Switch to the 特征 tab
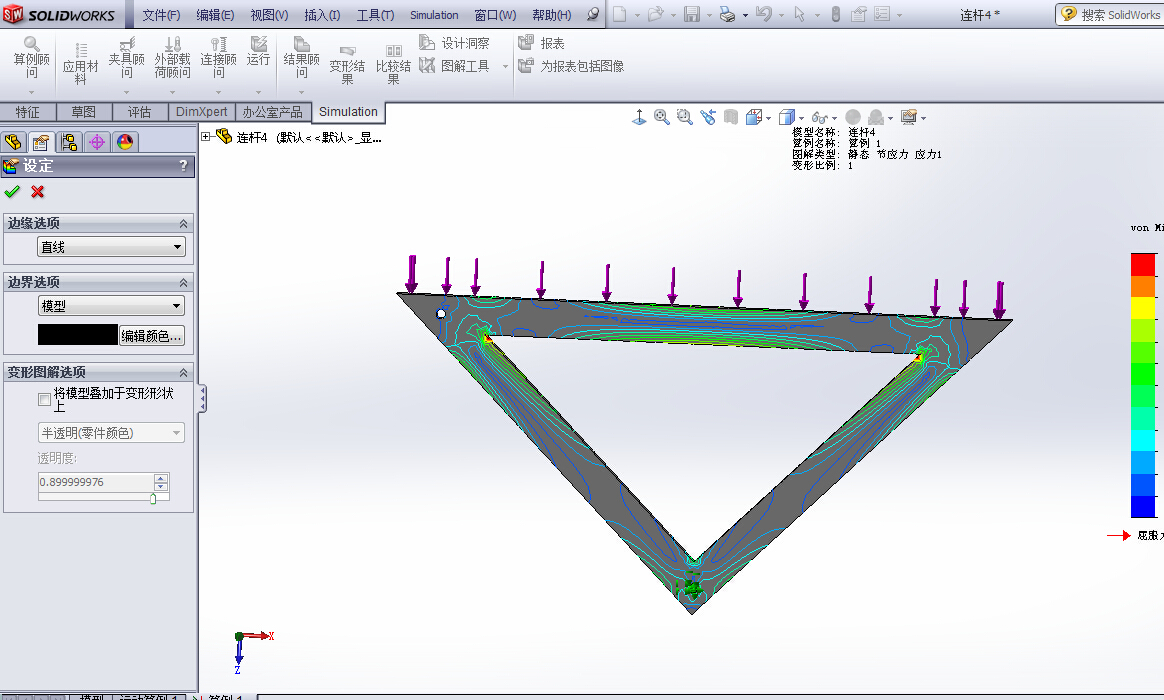Screen dimensions: 1164x700 click(27, 112)
